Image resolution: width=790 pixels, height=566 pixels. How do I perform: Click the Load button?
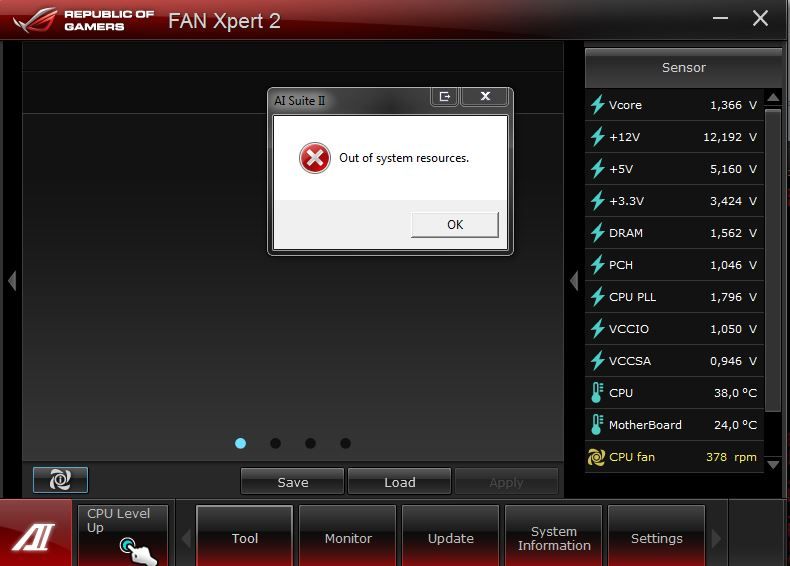point(400,482)
